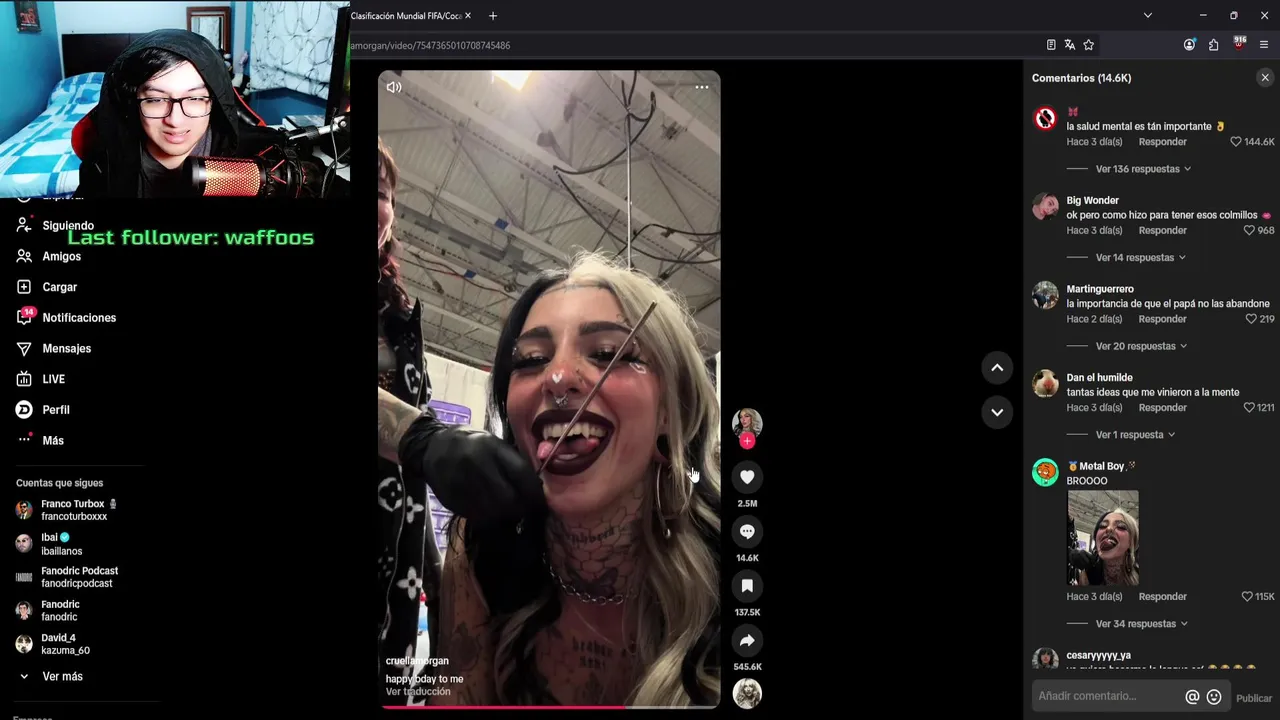The width and height of the screenshot is (1280, 720).
Task: Click the Publicar comment button
Action: (1254, 698)
